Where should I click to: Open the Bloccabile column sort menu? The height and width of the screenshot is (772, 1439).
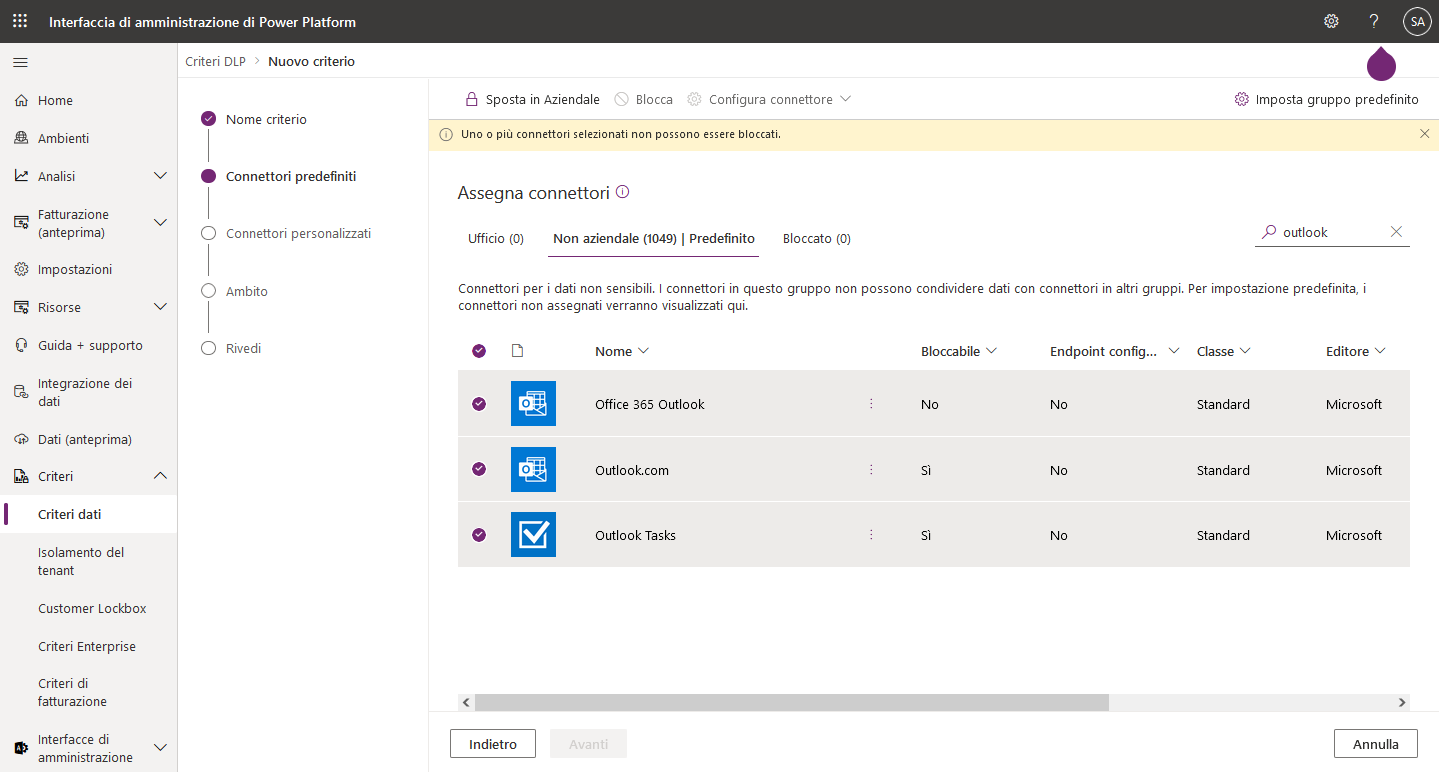(x=959, y=351)
